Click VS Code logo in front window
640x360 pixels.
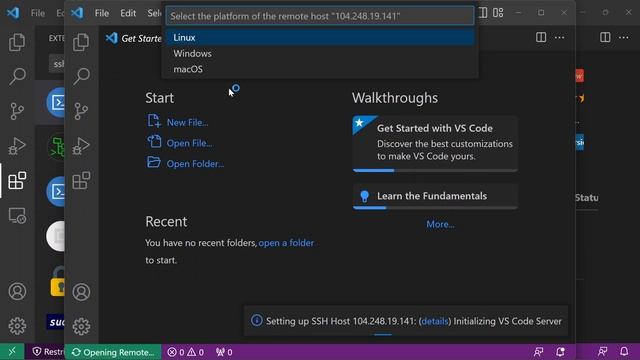(x=77, y=13)
